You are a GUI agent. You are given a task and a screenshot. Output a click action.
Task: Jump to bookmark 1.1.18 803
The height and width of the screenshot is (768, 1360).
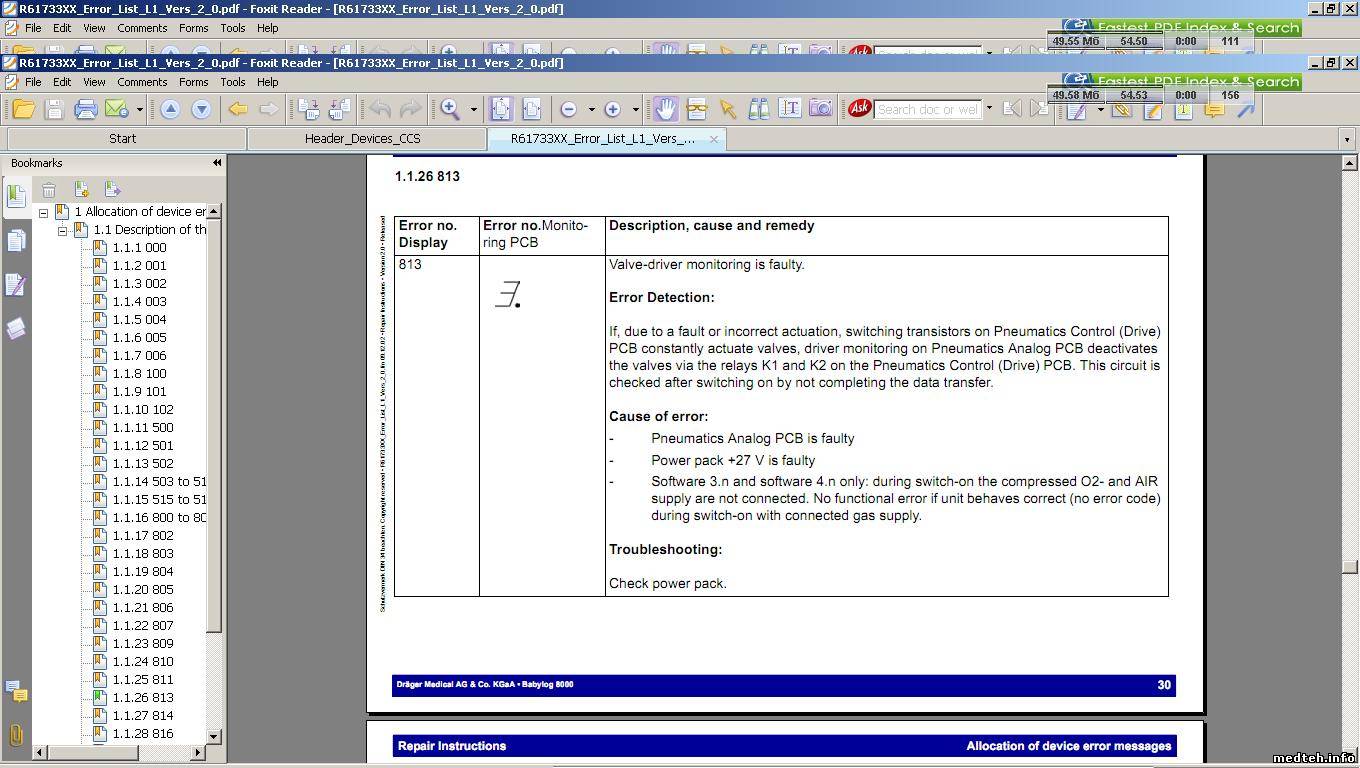coord(142,553)
